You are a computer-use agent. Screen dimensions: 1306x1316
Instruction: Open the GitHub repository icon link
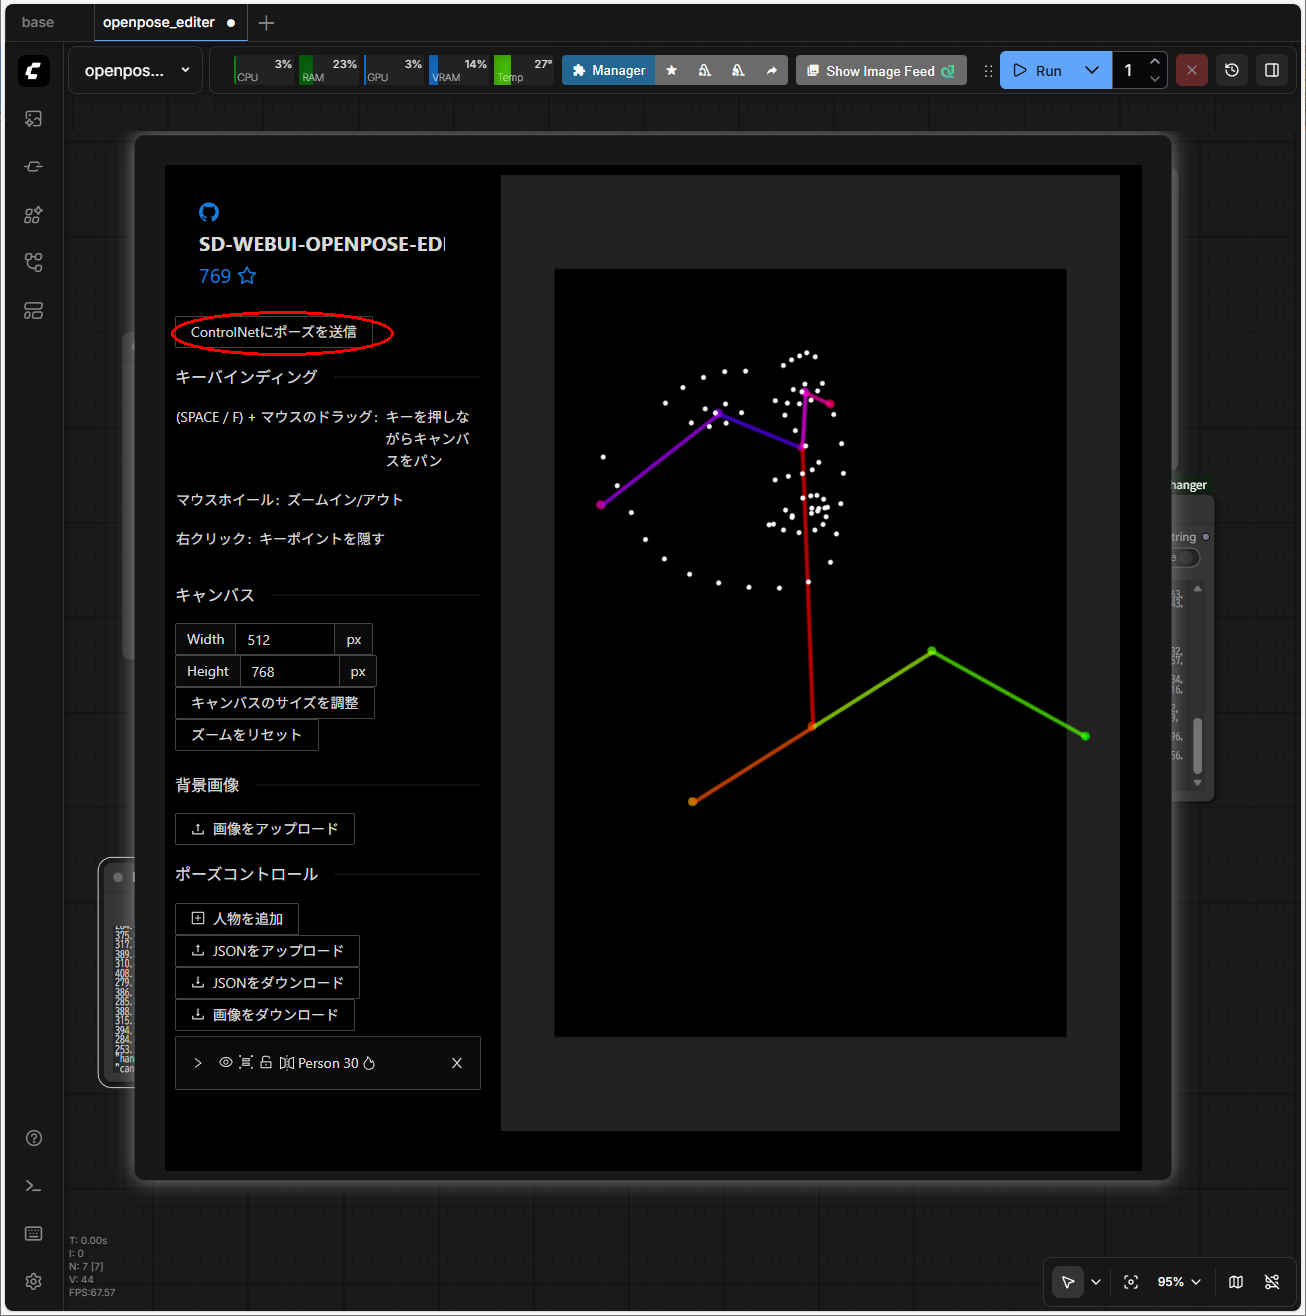coord(209,212)
